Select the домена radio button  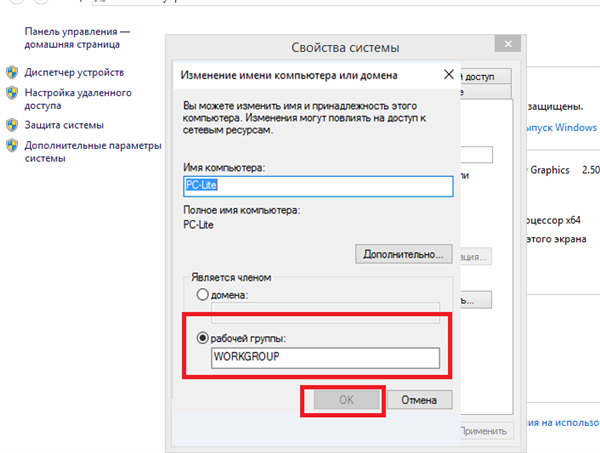click(202, 295)
